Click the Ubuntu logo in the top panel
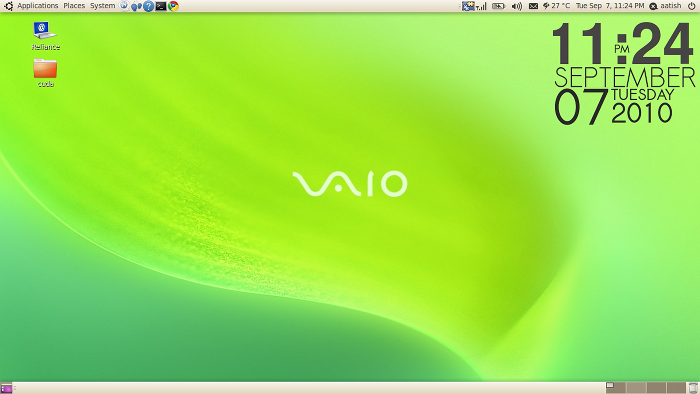The height and width of the screenshot is (394, 700). (x=8, y=6)
